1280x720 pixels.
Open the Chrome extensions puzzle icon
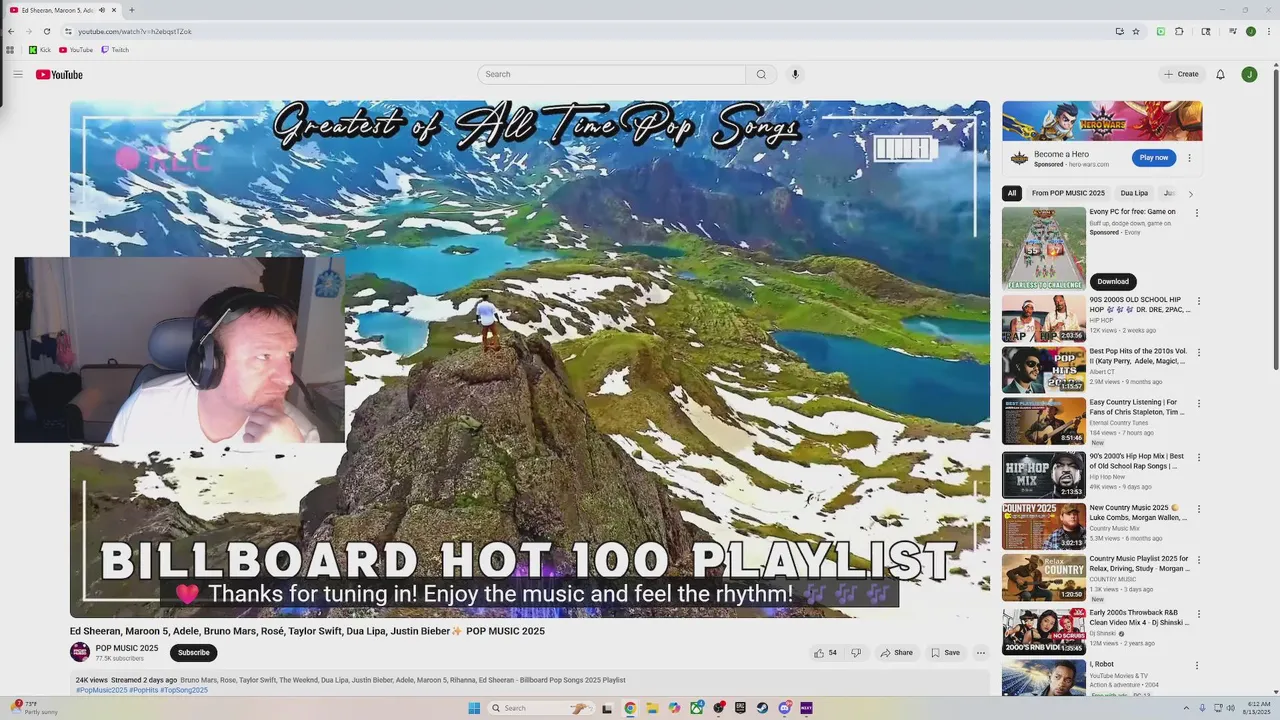(x=1179, y=31)
